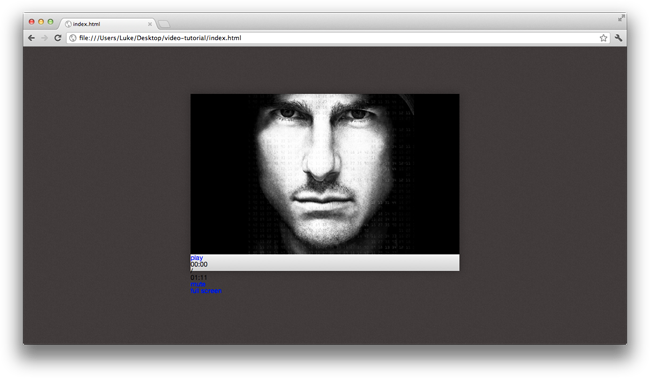Viewport: 650px width, 378px height.
Task: Enter browser full screen via top-right arrows icon
Action: pos(621,18)
